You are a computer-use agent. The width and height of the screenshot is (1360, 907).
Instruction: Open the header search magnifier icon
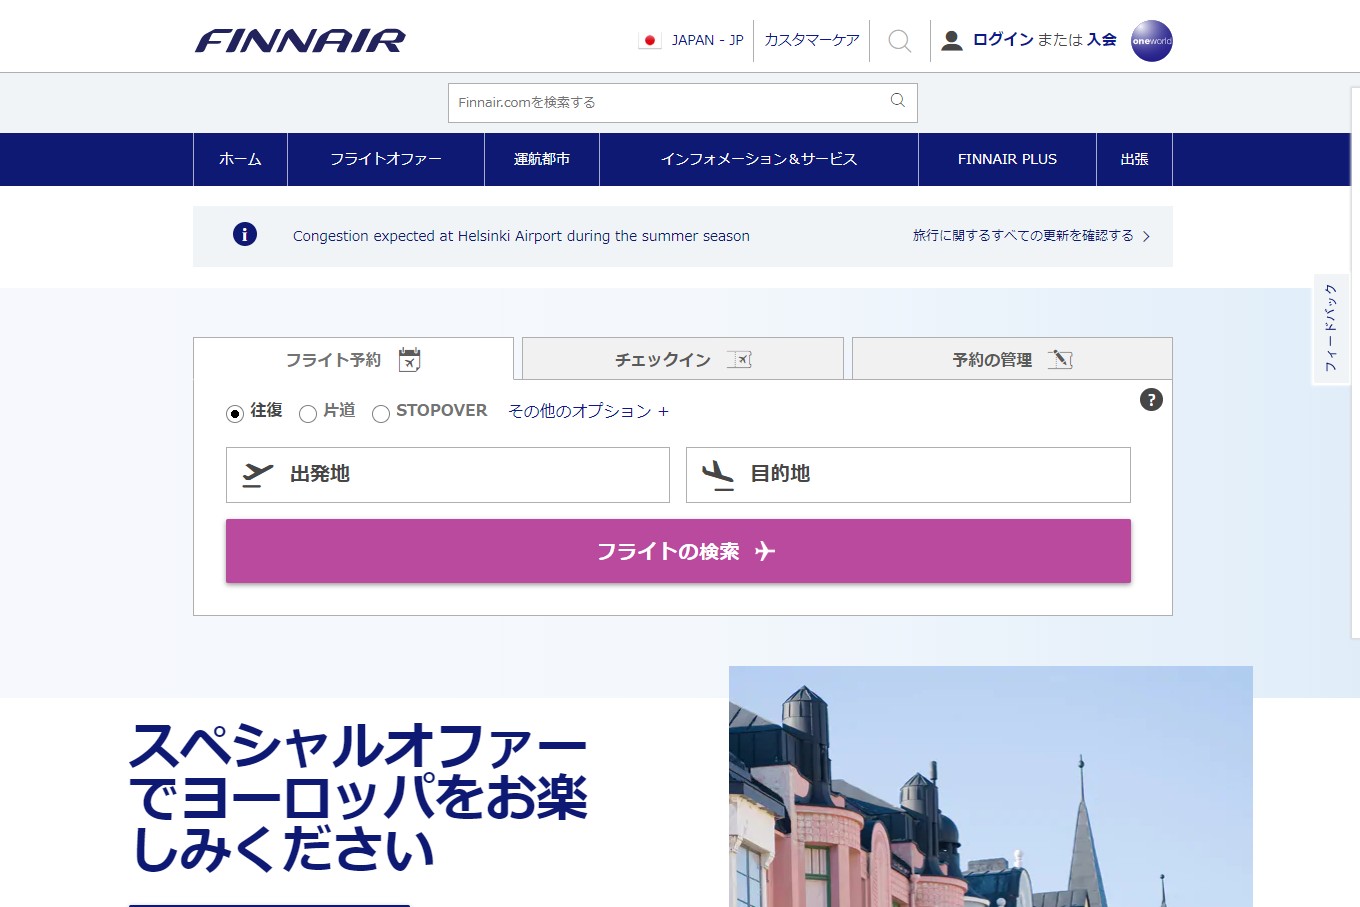point(899,41)
